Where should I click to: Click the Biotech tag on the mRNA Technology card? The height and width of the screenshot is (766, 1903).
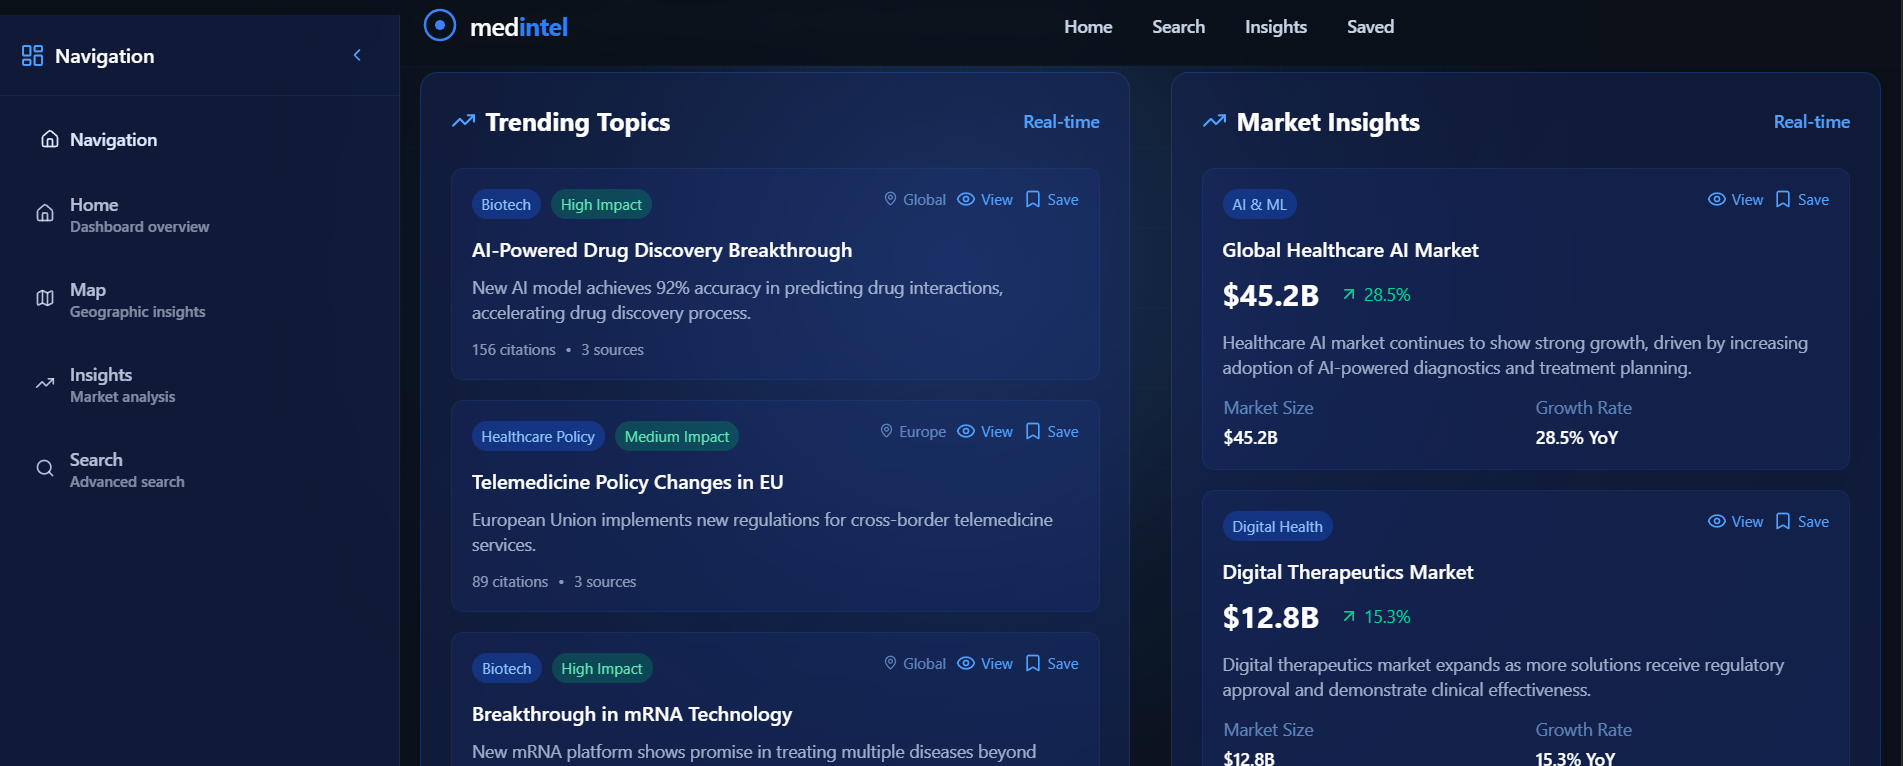[x=507, y=668]
